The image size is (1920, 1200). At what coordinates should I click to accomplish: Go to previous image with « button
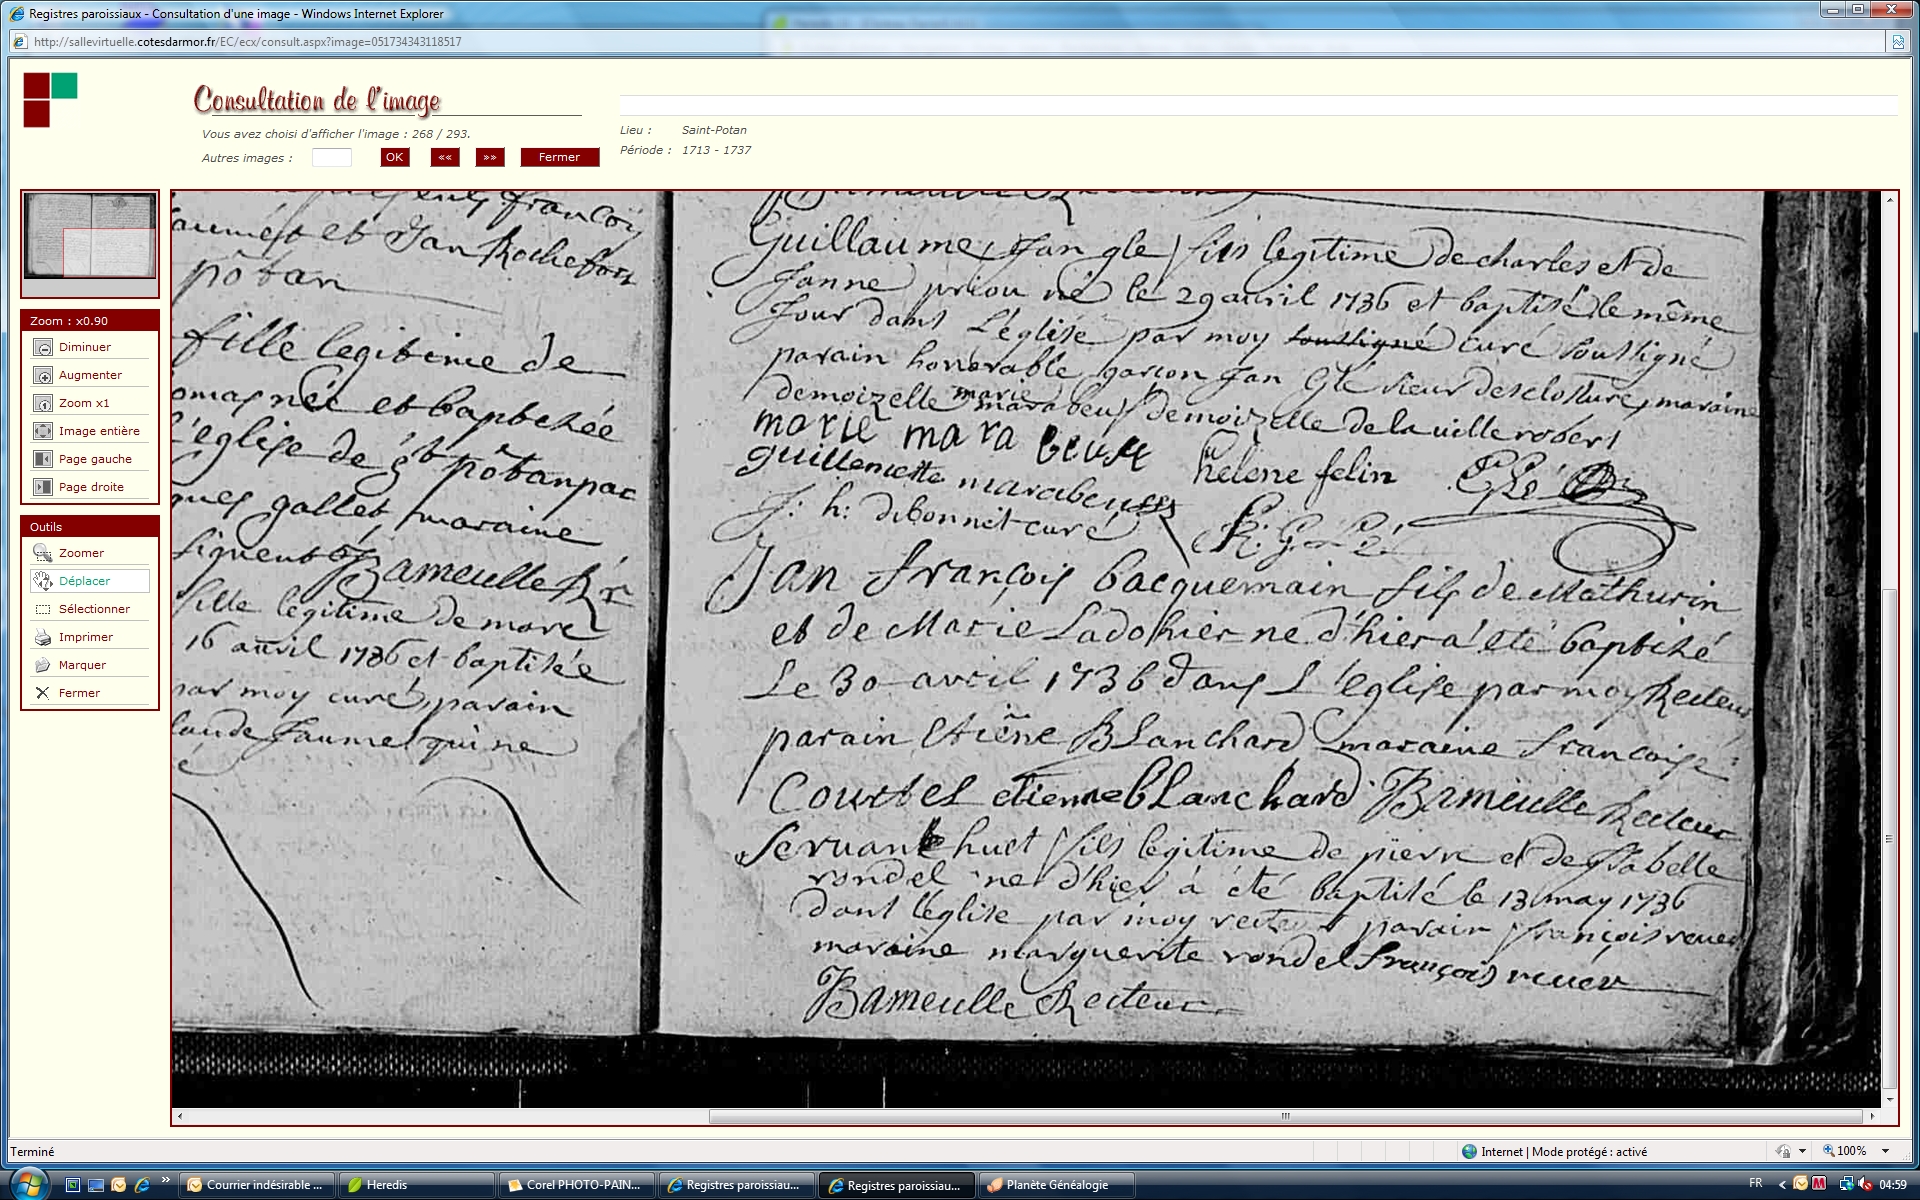click(445, 157)
